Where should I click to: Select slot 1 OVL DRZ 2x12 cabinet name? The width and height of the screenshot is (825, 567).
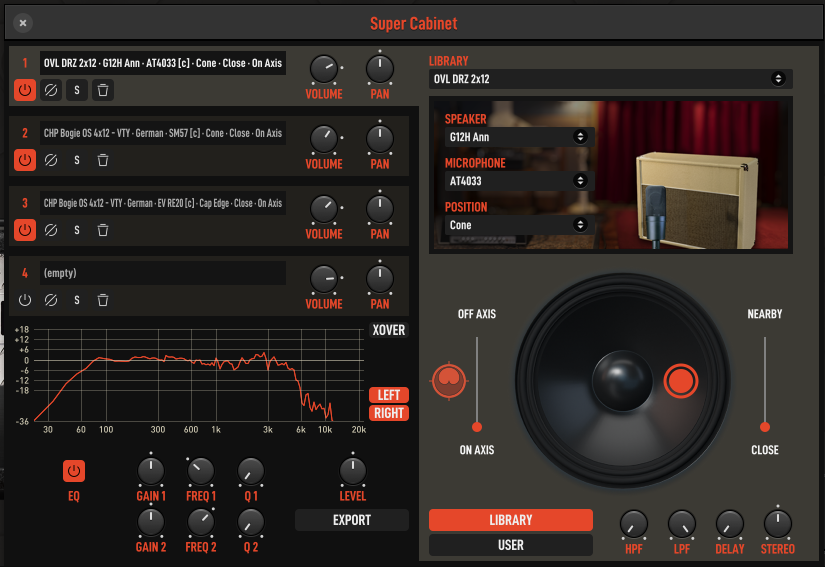(163, 63)
